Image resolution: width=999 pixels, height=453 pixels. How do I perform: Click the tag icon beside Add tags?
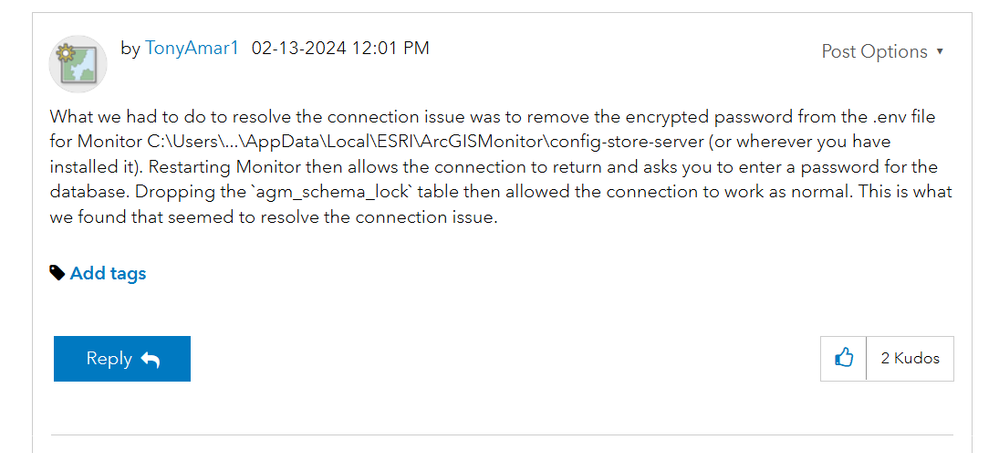(x=58, y=273)
